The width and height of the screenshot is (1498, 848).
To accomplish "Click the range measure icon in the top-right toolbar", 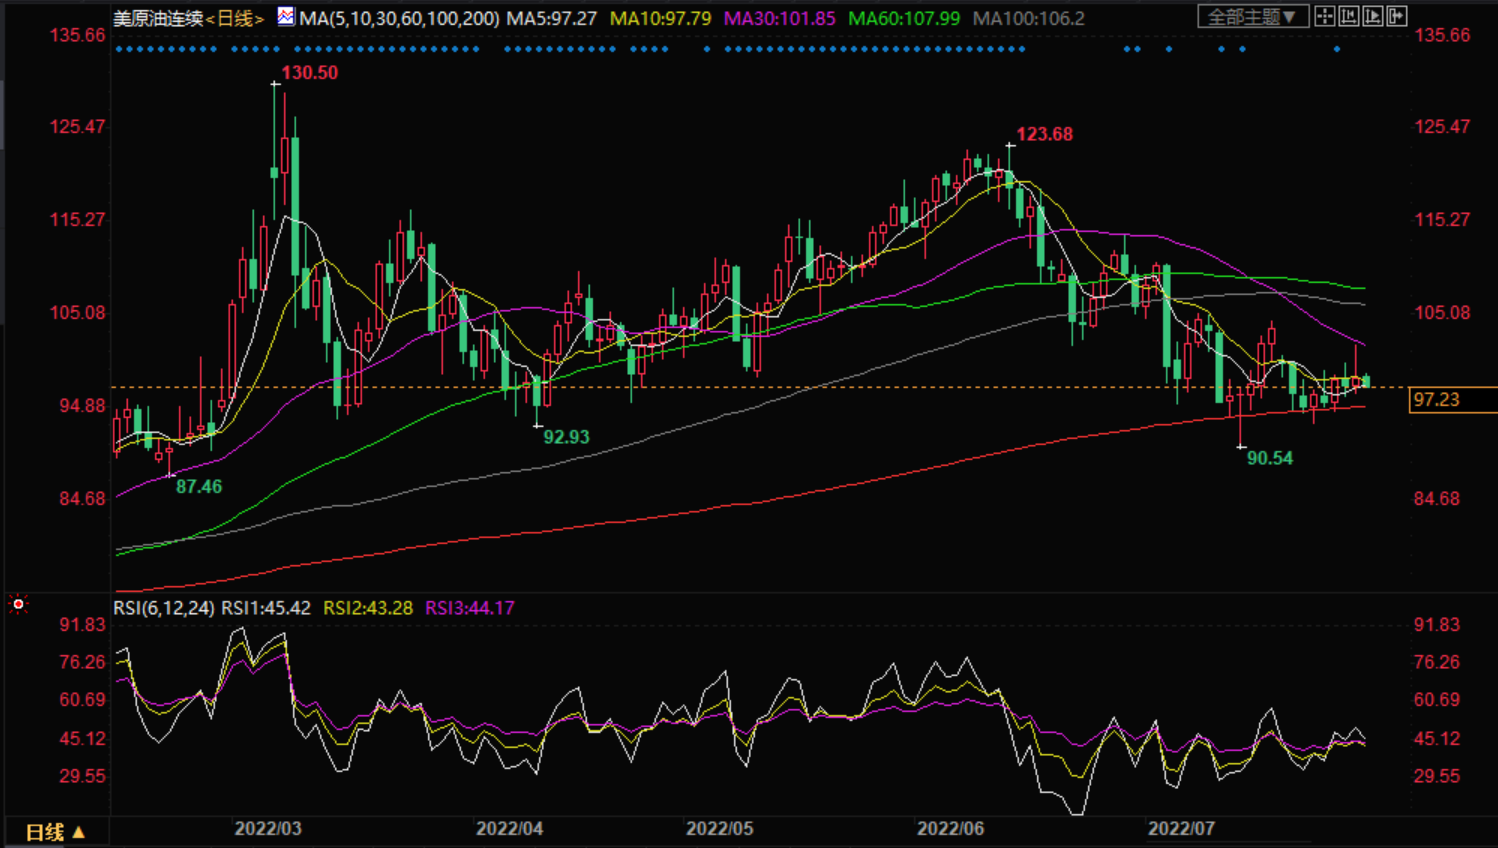I will (1348, 16).
